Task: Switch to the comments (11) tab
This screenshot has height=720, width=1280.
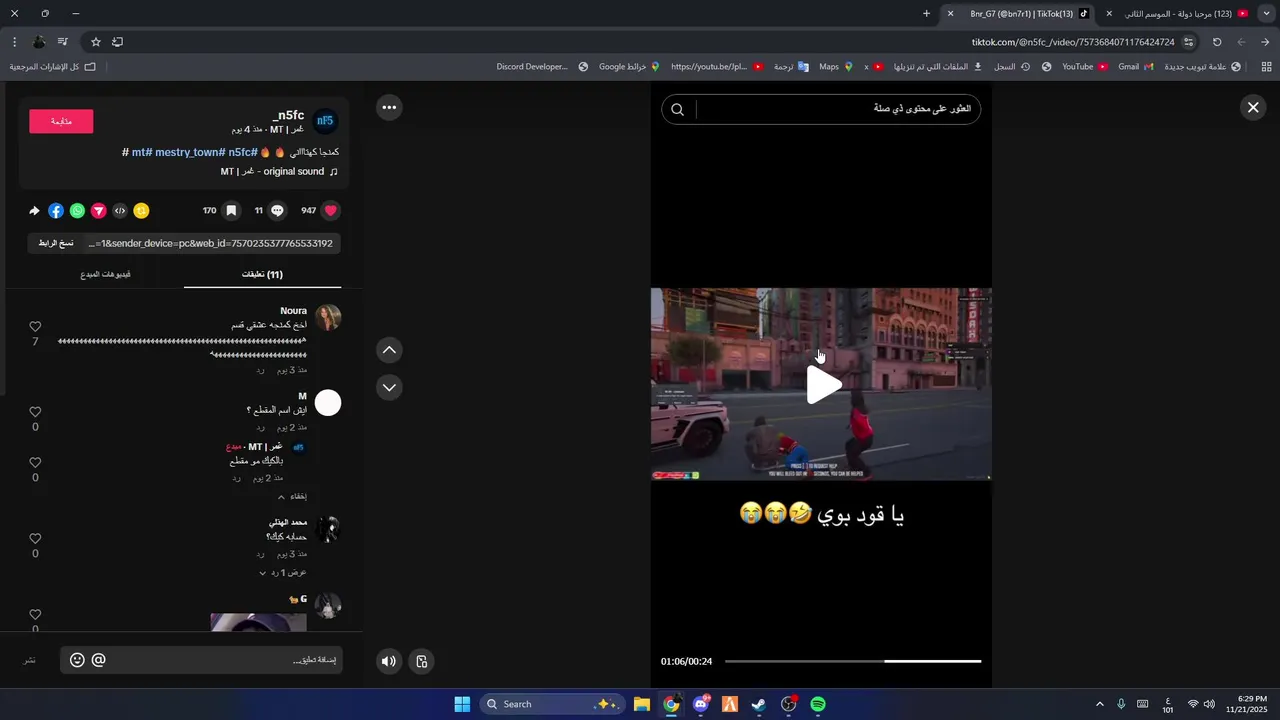Action: [x=262, y=274]
